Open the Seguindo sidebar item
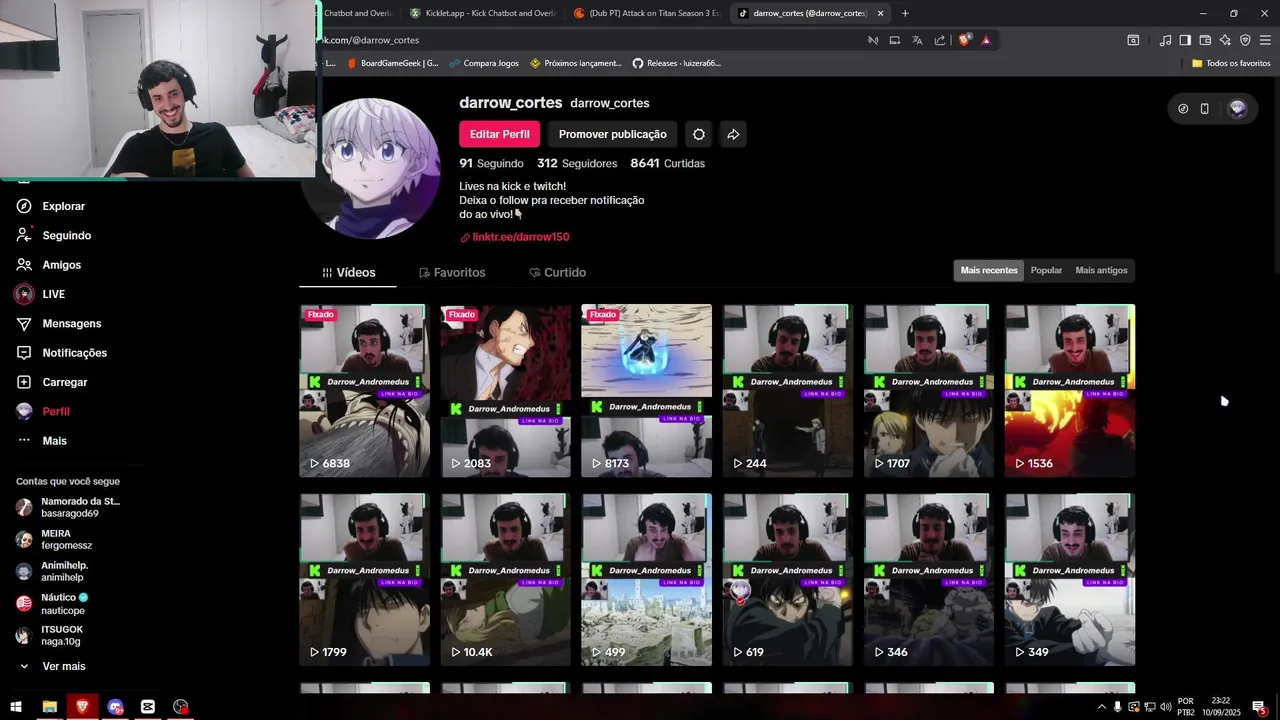Viewport: 1280px width, 720px height. [66, 235]
